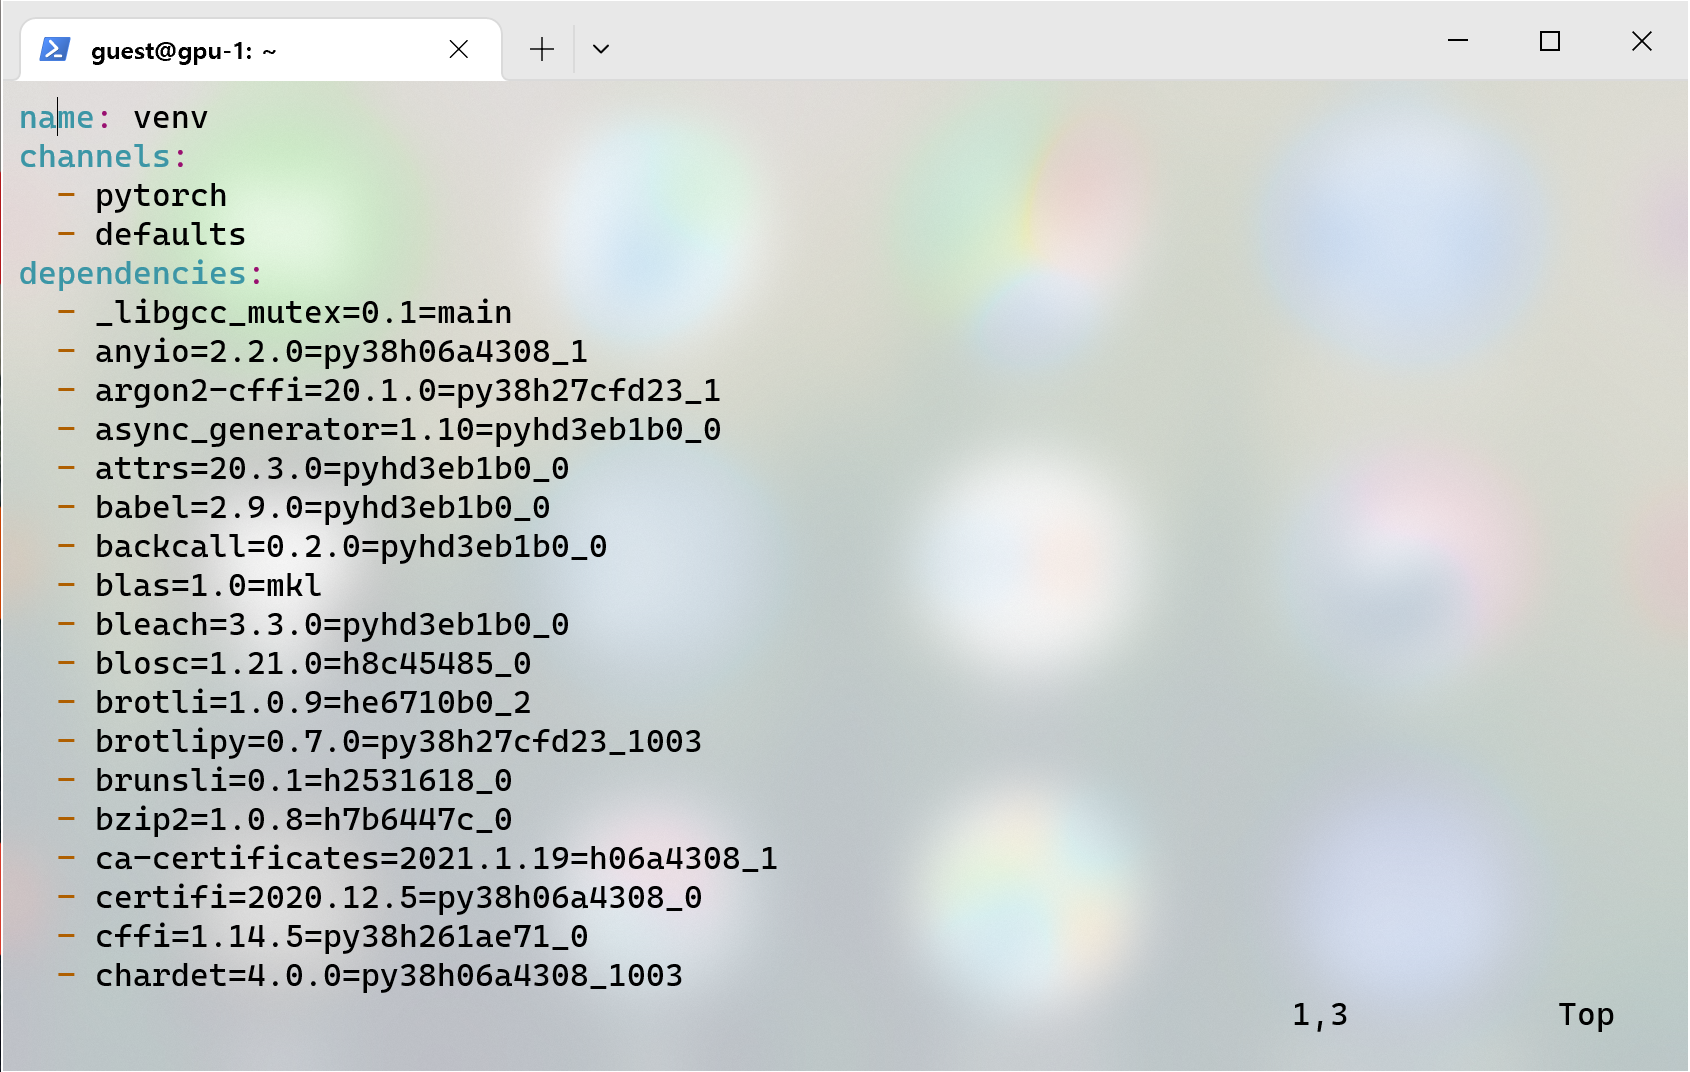Click the 'brotli=1.0.9' dependency line
Image resolution: width=1690 pixels, height=1072 pixels.
313,703
